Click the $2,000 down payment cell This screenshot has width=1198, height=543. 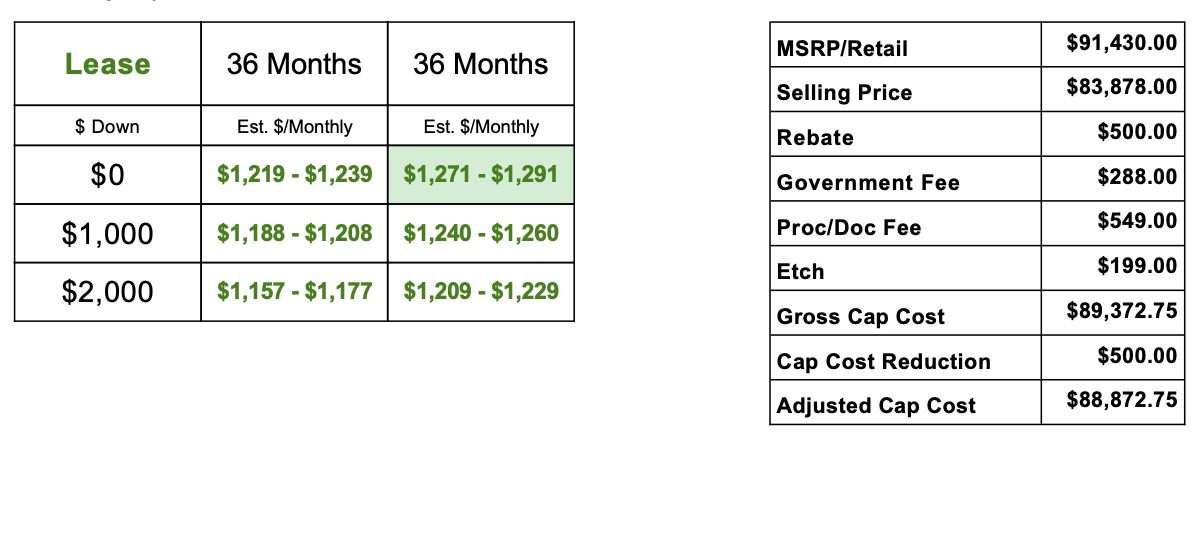(x=108, y=292)
